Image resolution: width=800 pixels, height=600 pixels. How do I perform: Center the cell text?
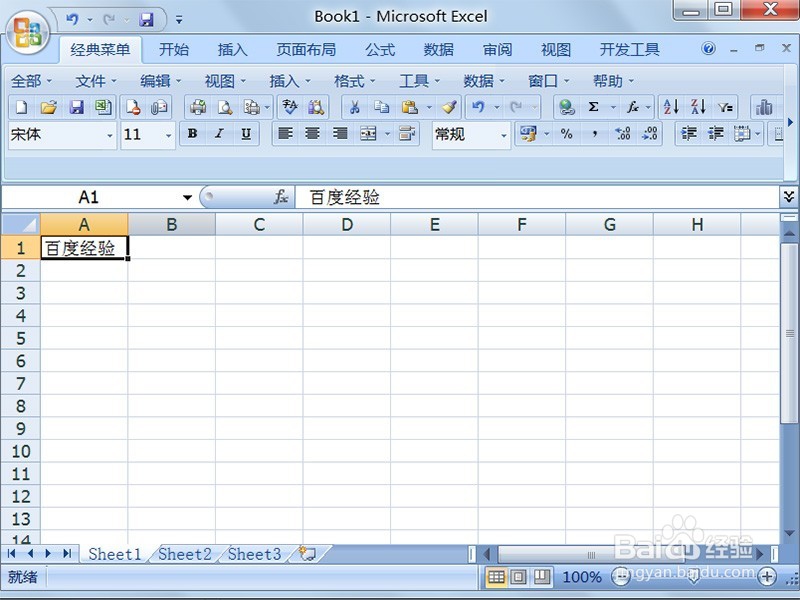(312, 134)
